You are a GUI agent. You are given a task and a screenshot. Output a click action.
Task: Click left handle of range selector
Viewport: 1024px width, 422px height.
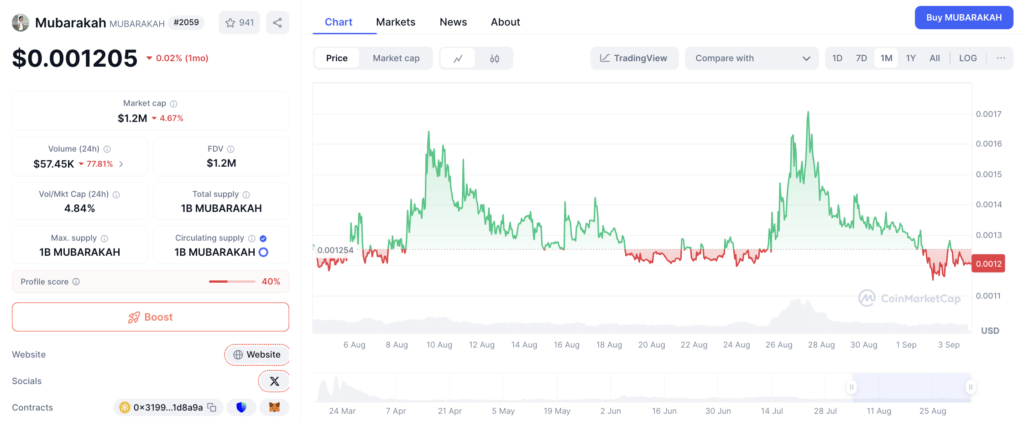[852, 387]
